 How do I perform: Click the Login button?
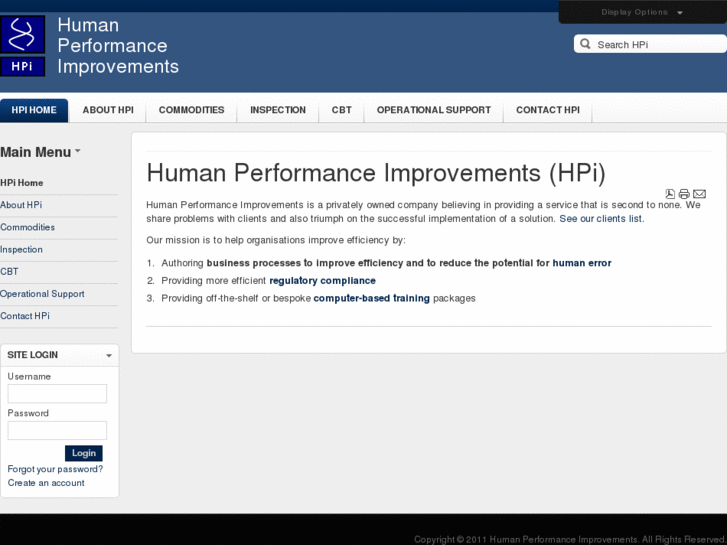(x=83, y=453)
